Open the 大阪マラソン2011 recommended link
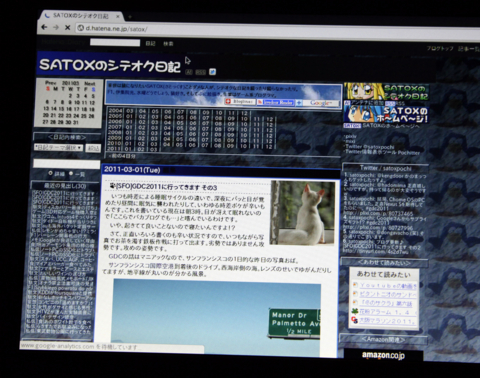480x378 pixels. [388, 321]
